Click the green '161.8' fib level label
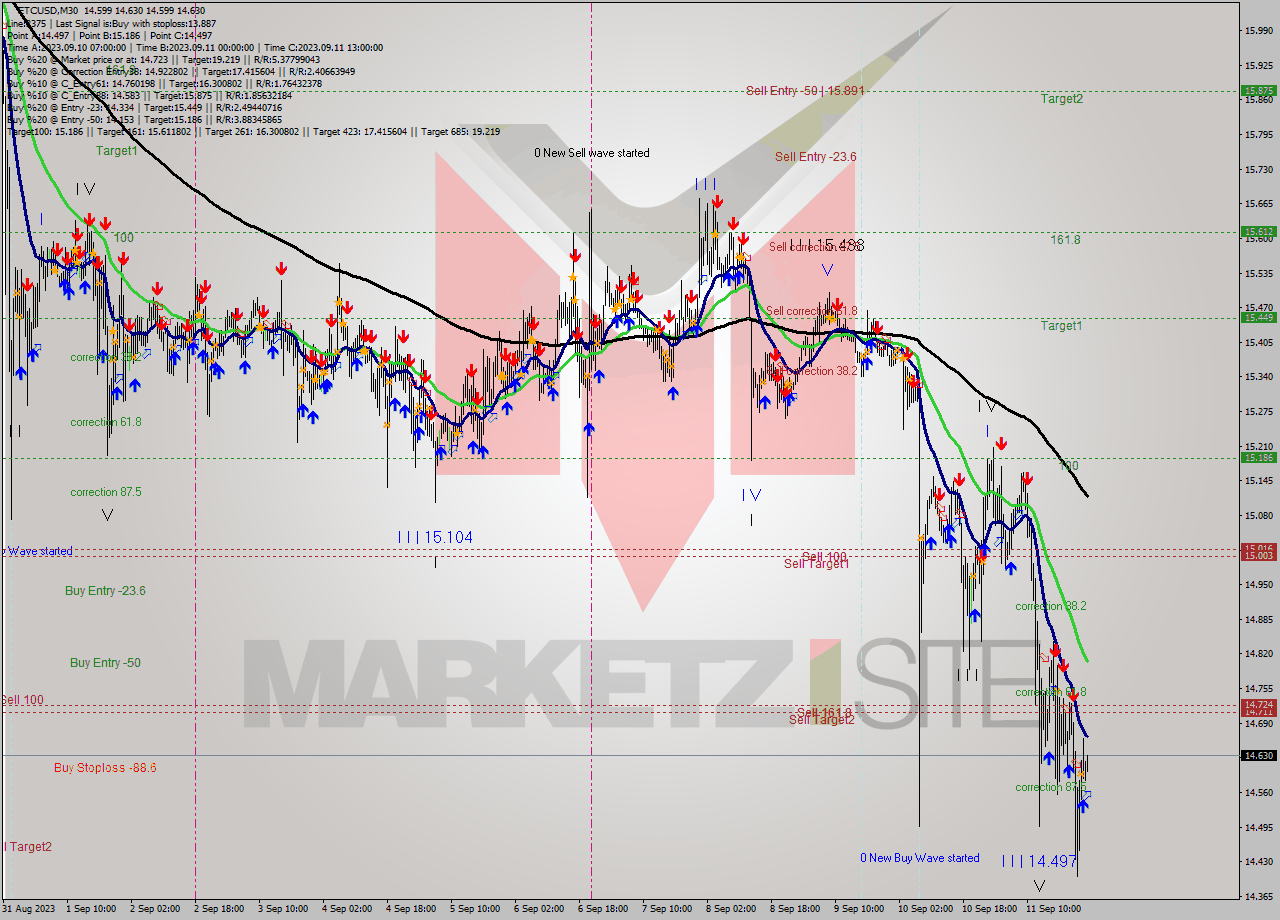The height and width of the screenshot is (920, 1280). click(x=1065, y=240)
